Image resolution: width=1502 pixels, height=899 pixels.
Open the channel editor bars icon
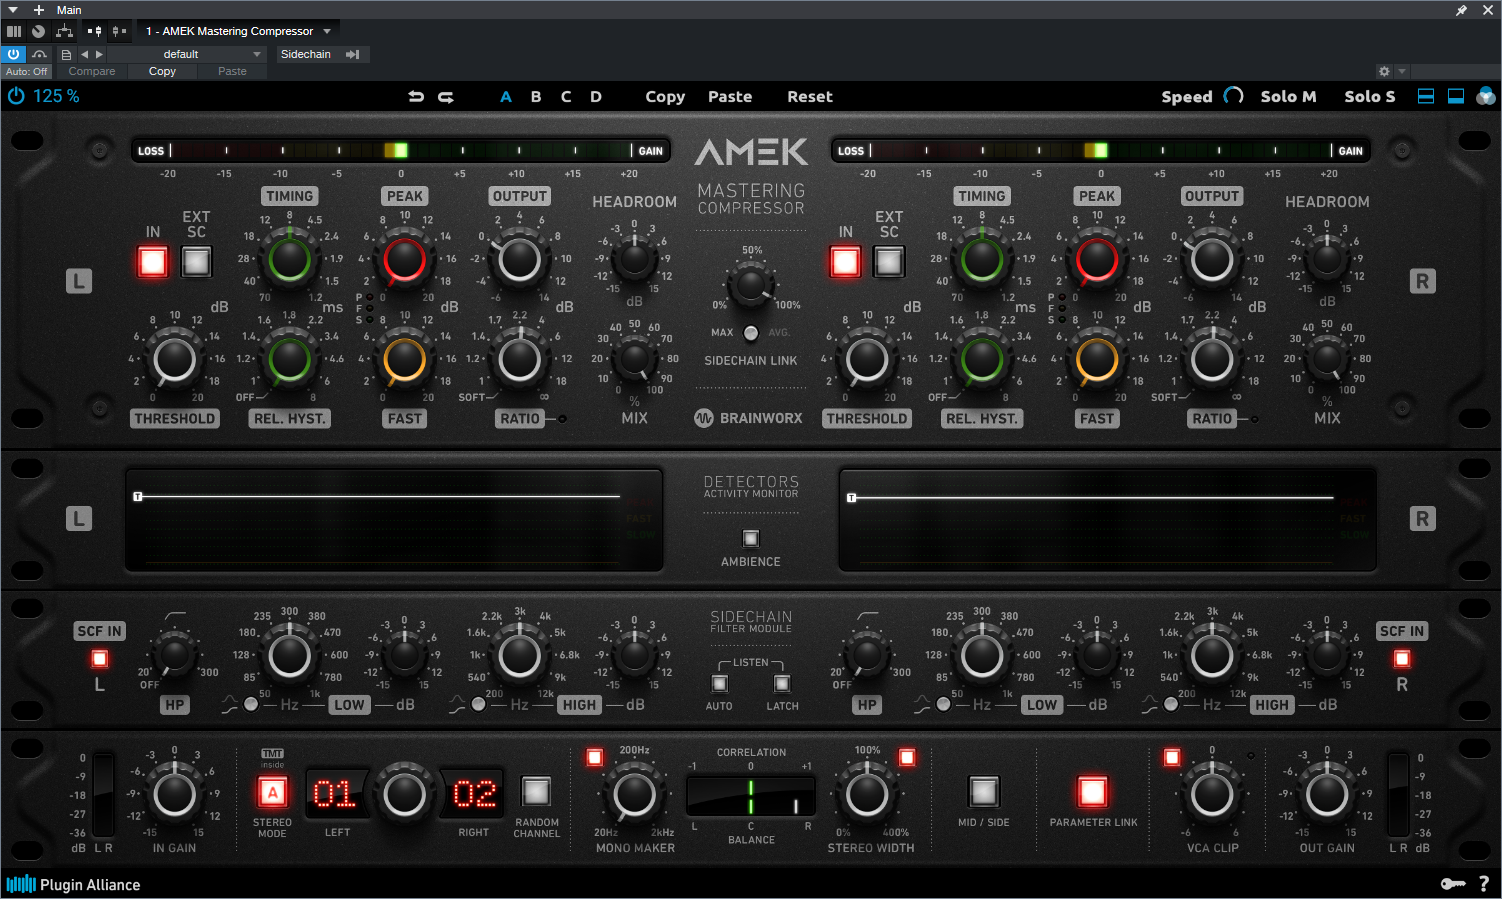coord(14,31)
